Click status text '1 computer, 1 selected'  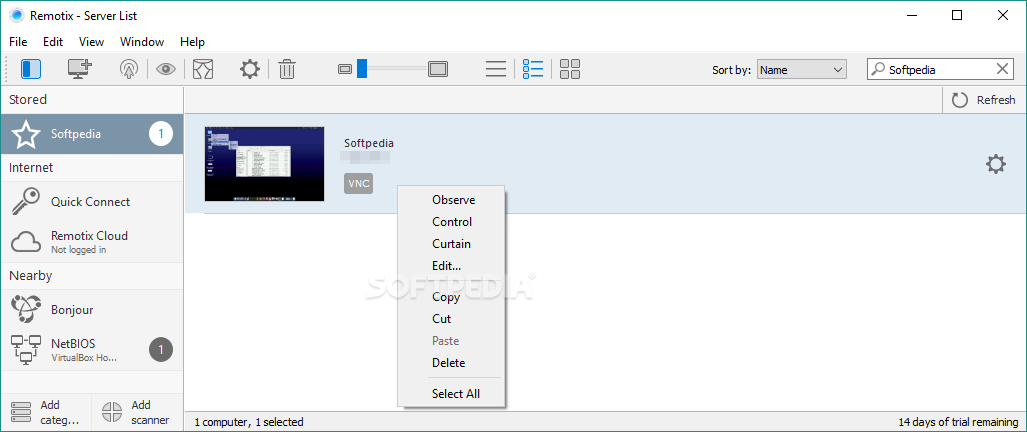tap(249, 422)
